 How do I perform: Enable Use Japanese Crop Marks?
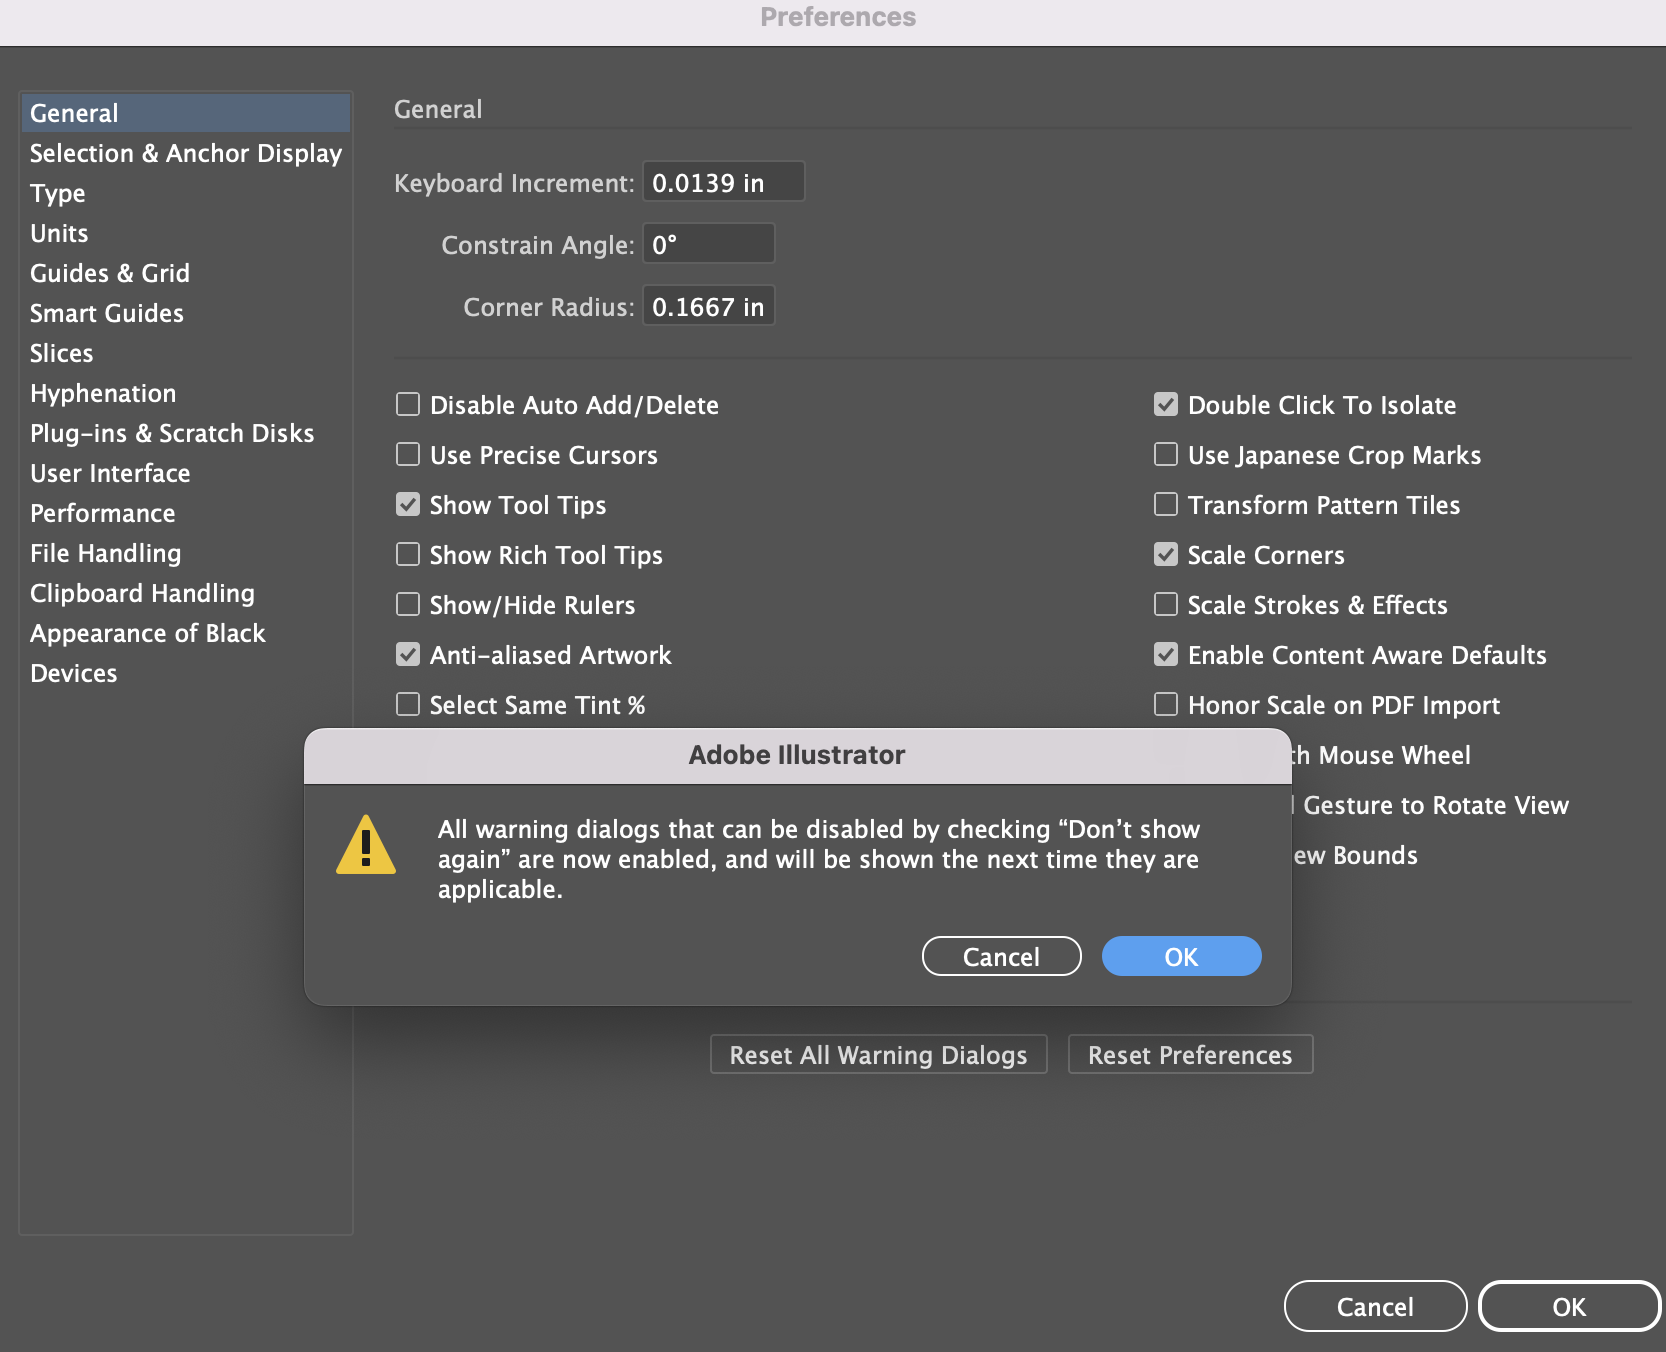1165,454
